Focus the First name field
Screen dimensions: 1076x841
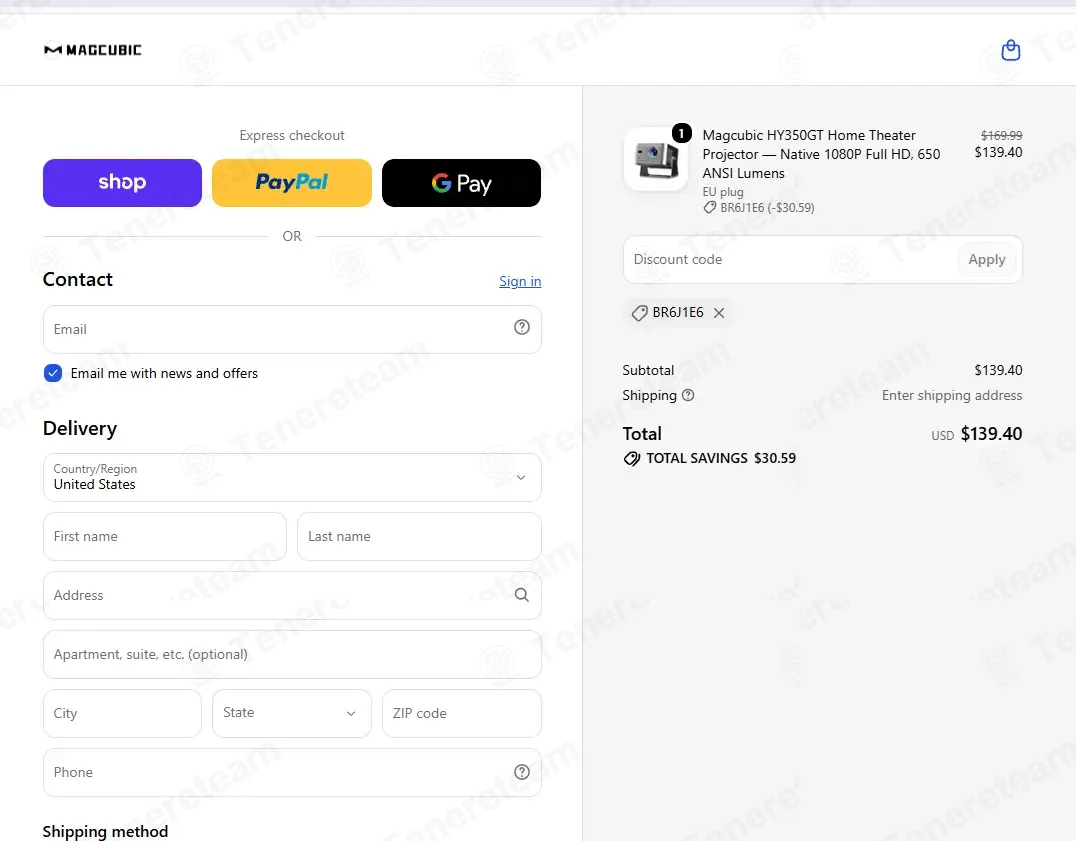click(x=165, y=536)
